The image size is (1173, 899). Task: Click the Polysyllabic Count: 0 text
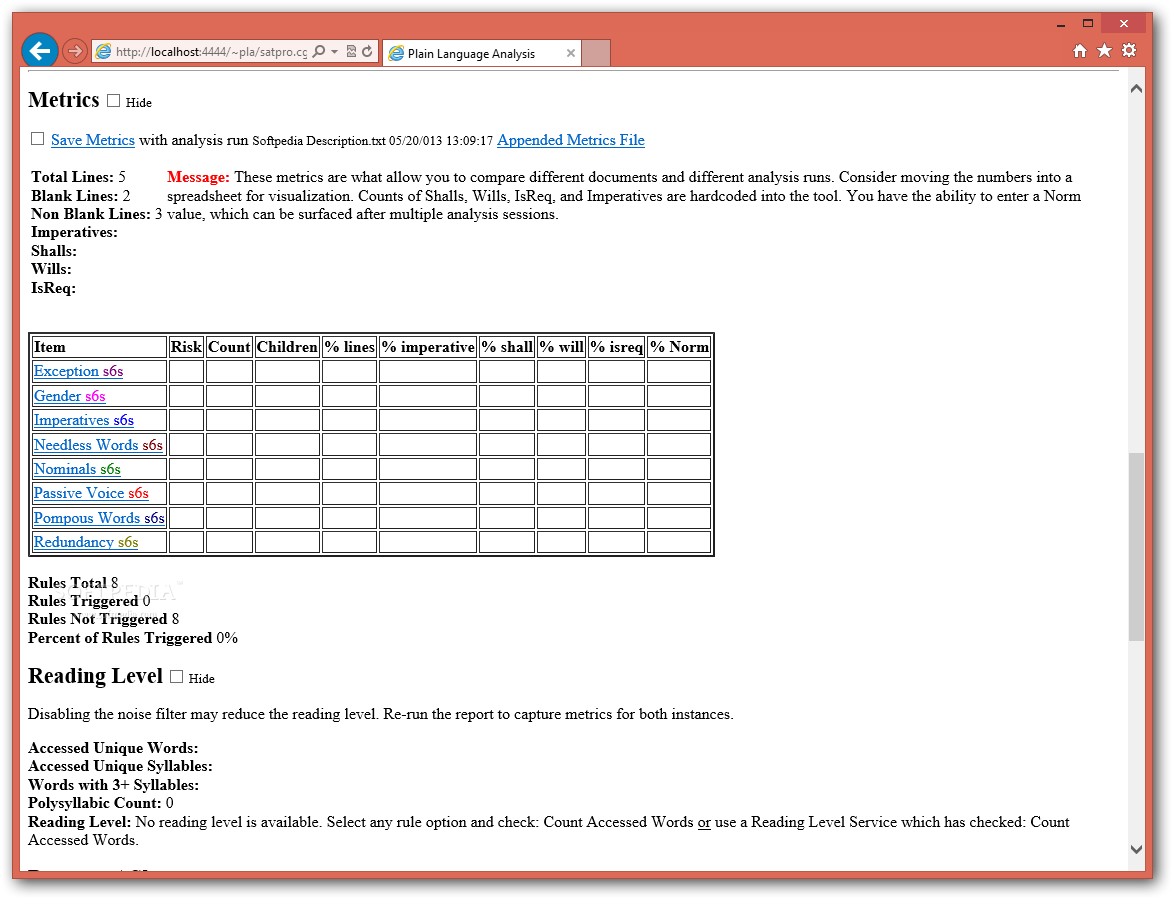(x=101, y=803)
